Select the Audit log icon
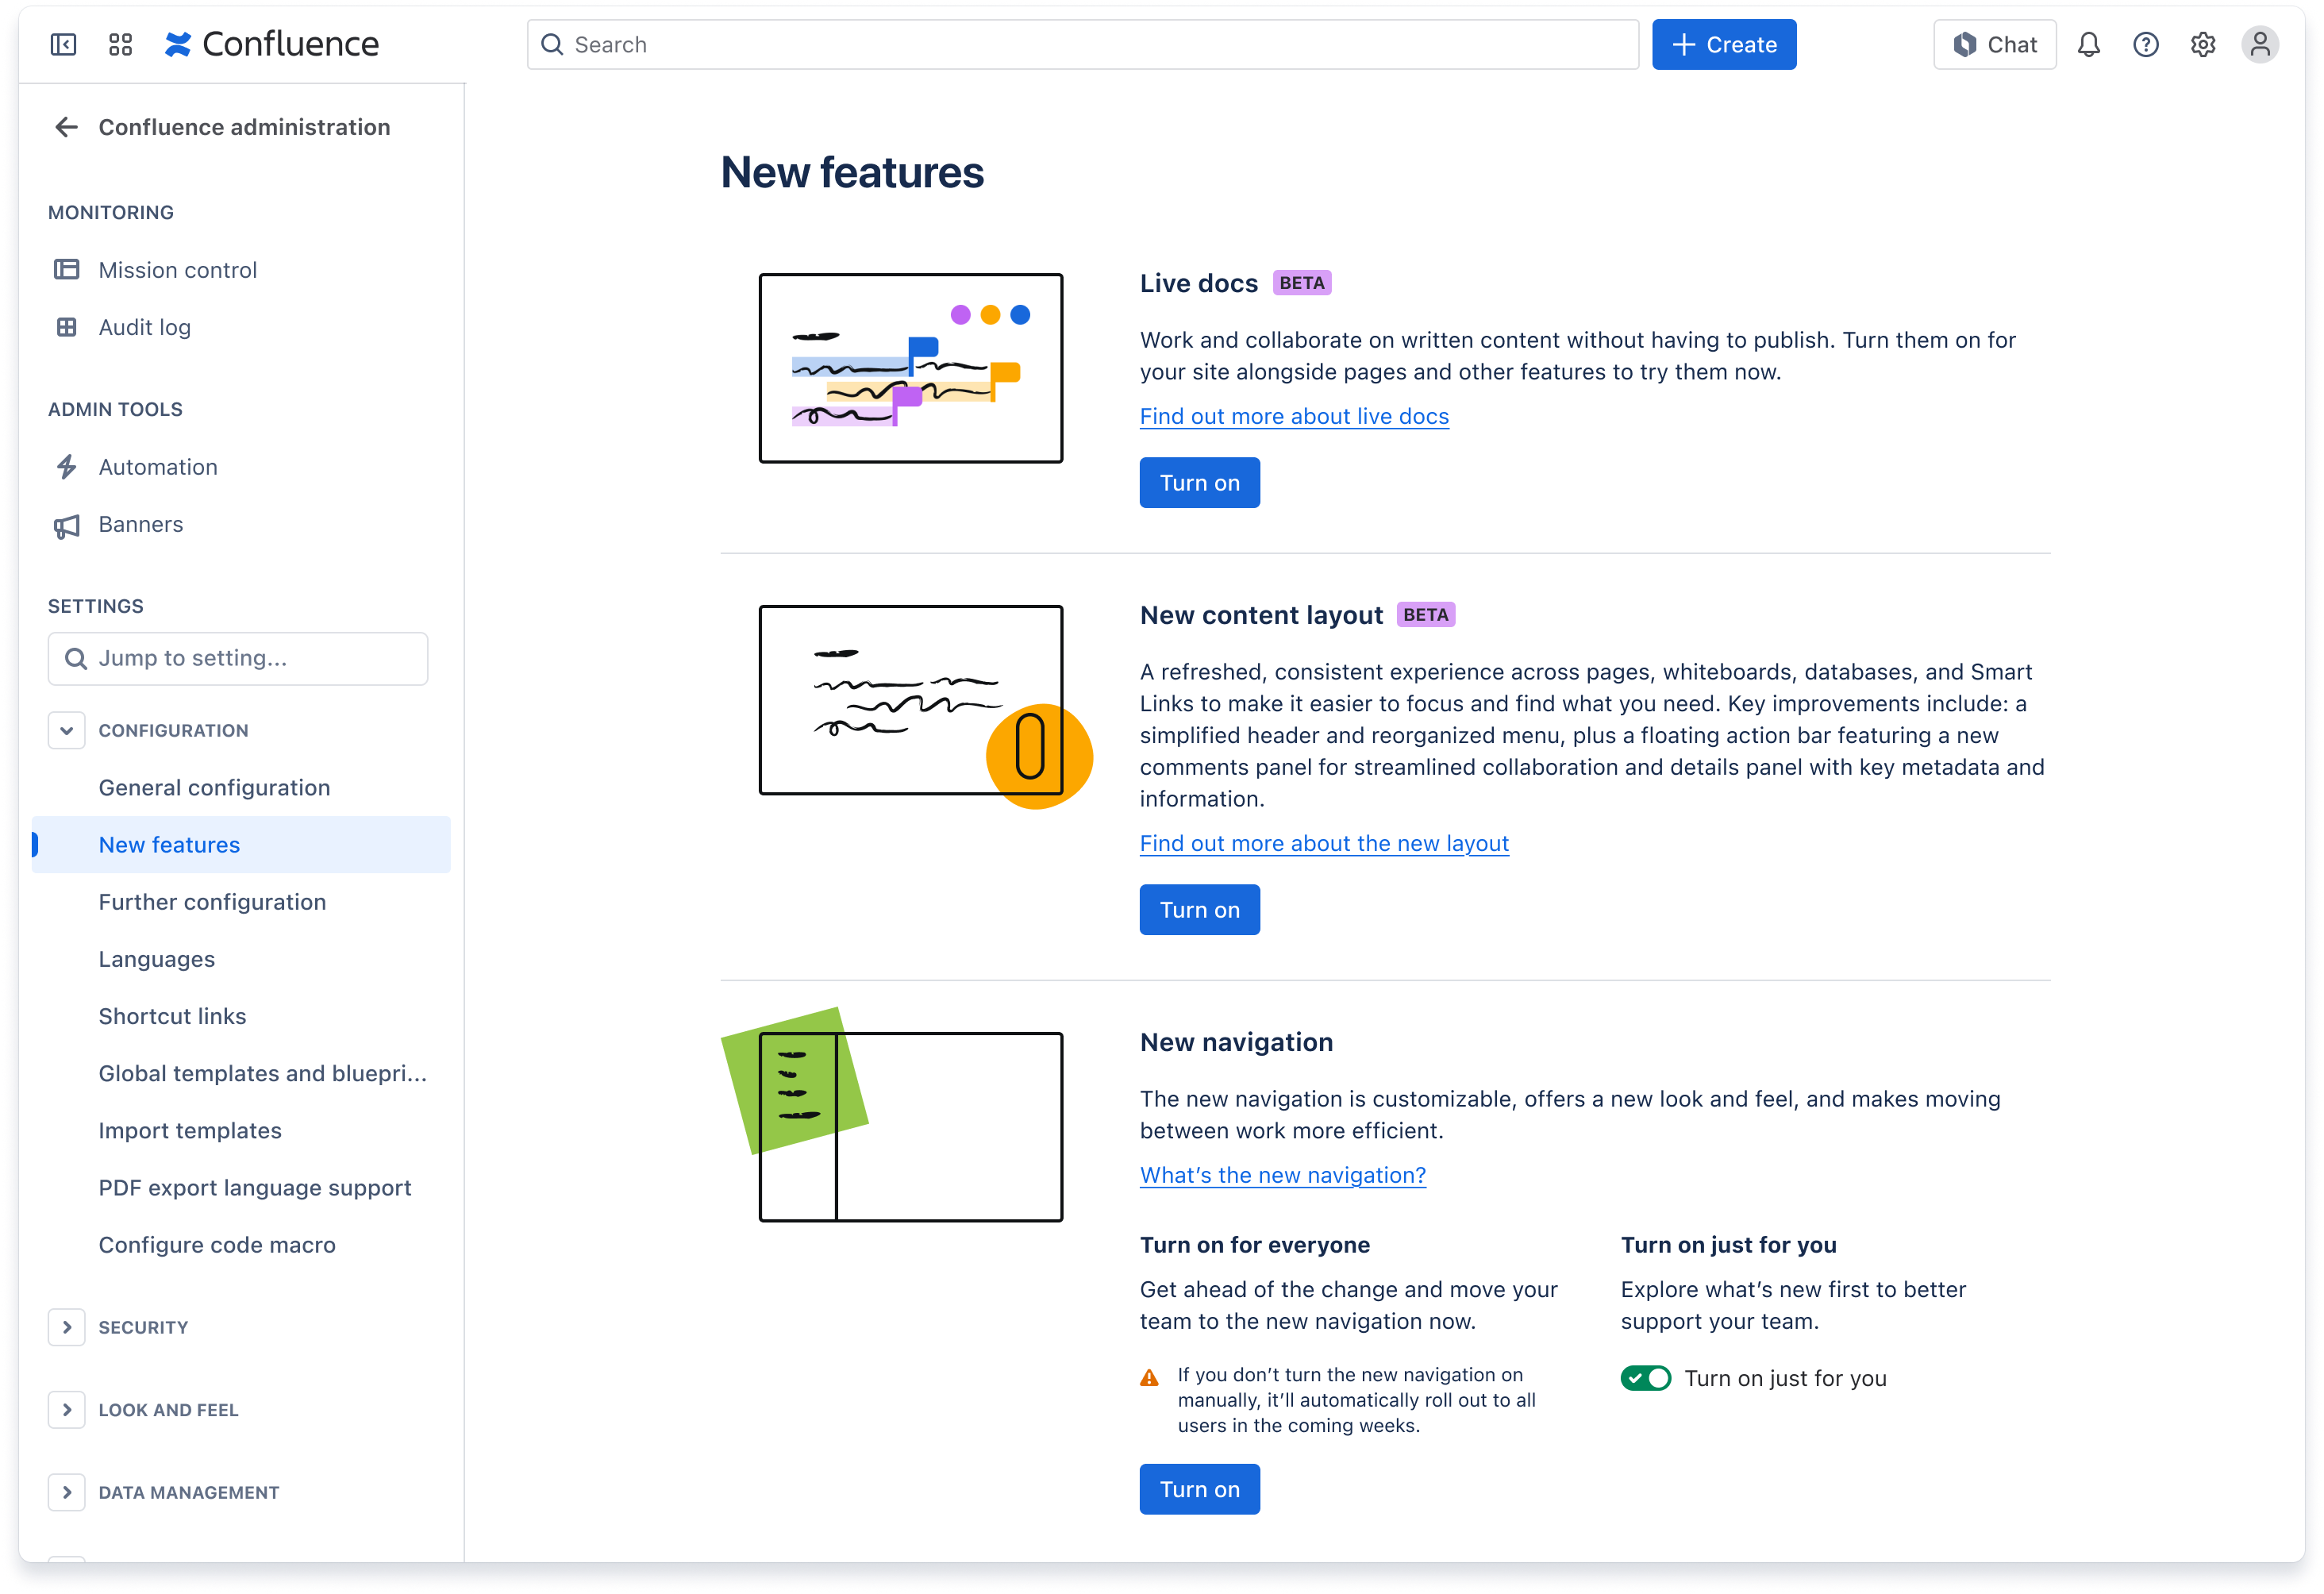Screen dimensions: 2324x1594 point(67,327)
